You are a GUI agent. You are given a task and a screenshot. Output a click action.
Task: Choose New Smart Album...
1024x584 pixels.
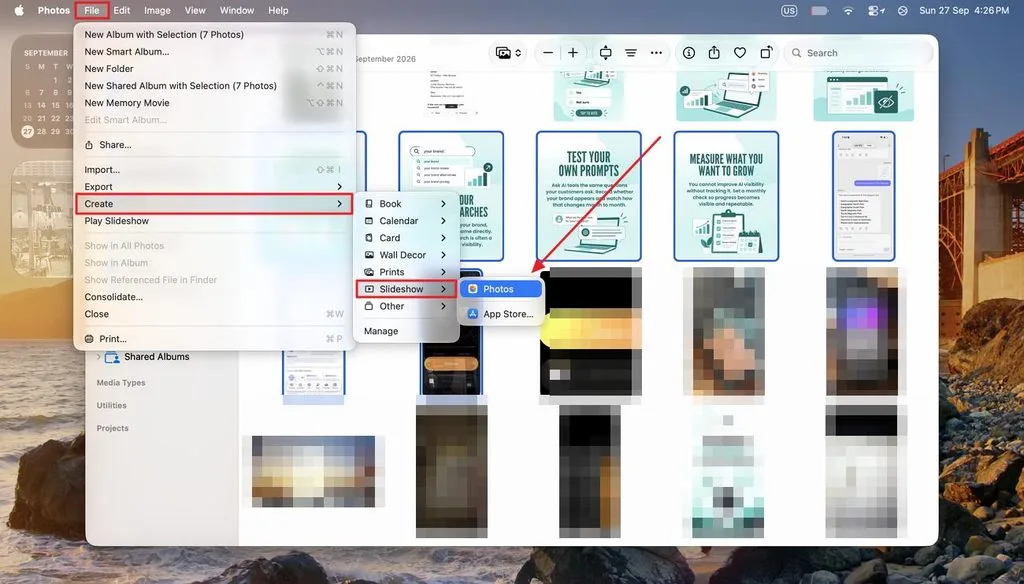tap(214, 52)
